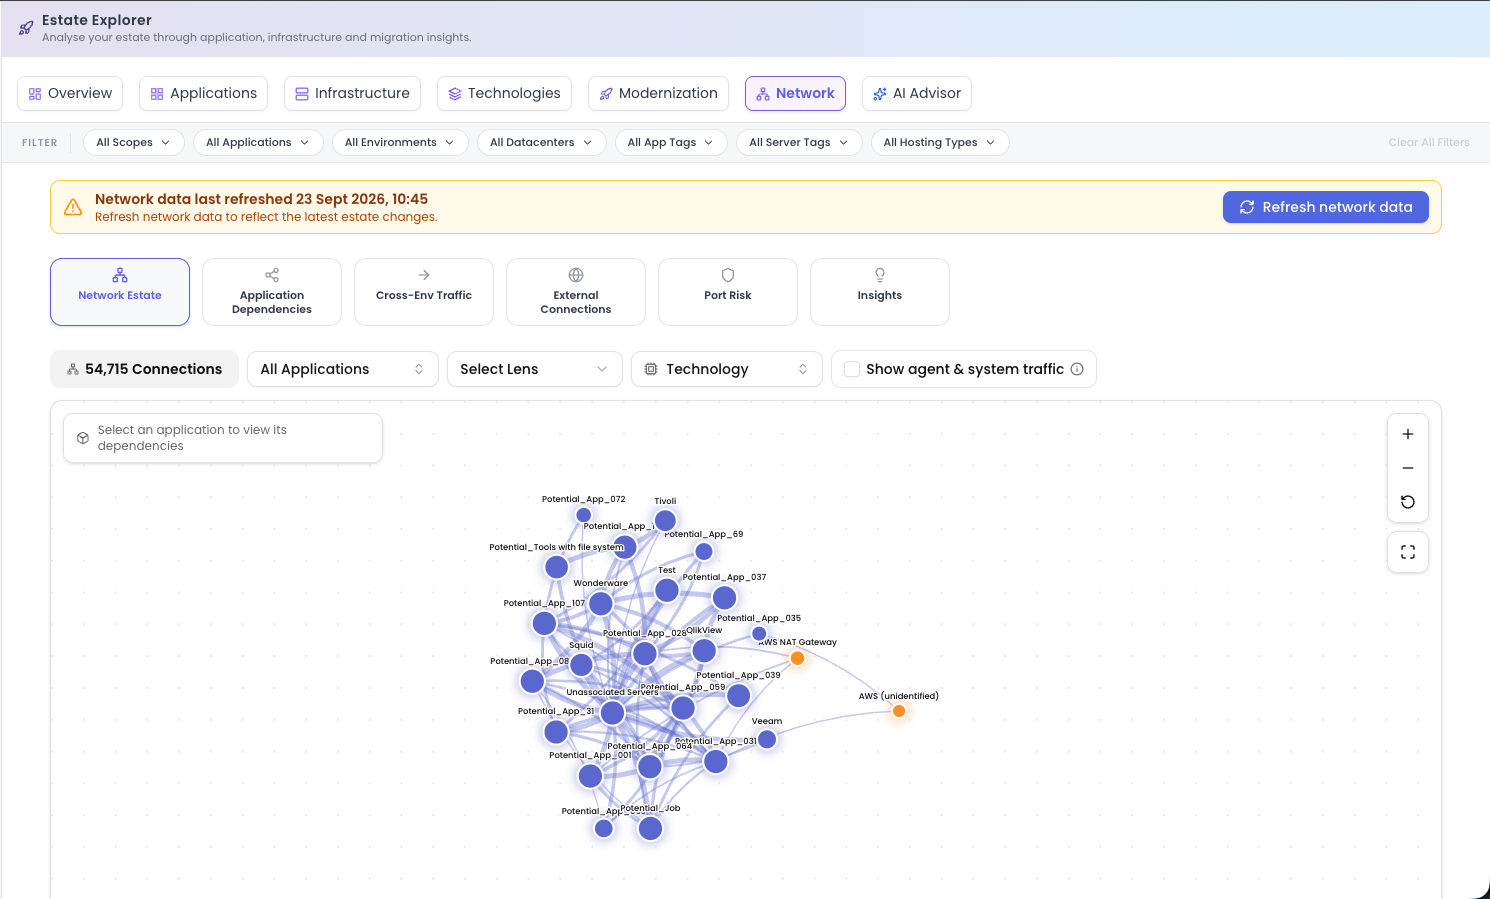Open the Application Dependencies view

click(x=272, y=292)
